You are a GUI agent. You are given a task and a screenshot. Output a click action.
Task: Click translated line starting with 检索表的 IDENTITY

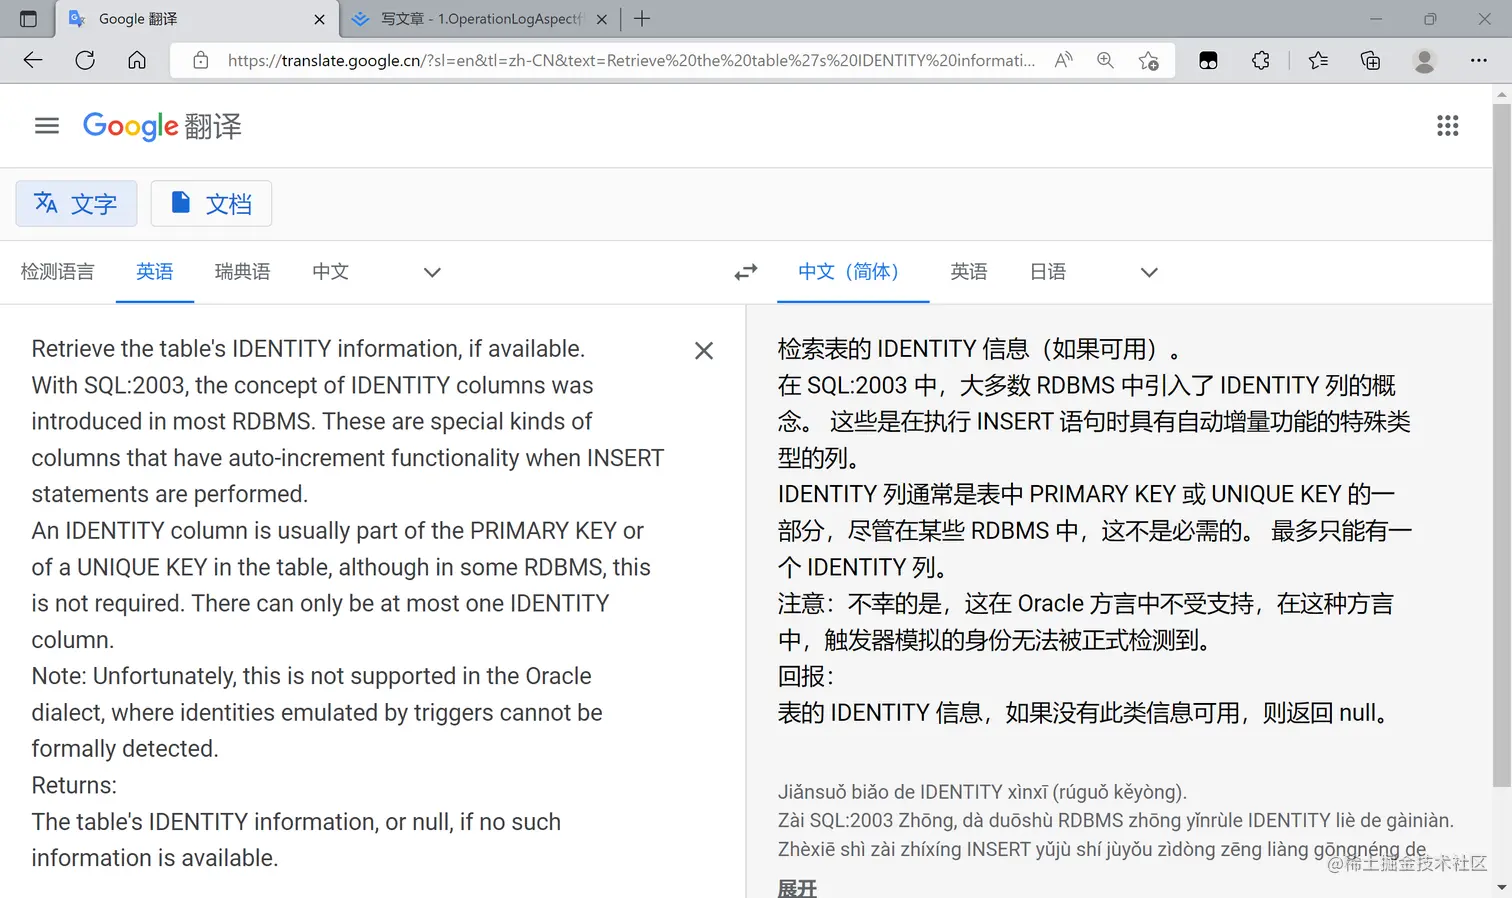978,349
